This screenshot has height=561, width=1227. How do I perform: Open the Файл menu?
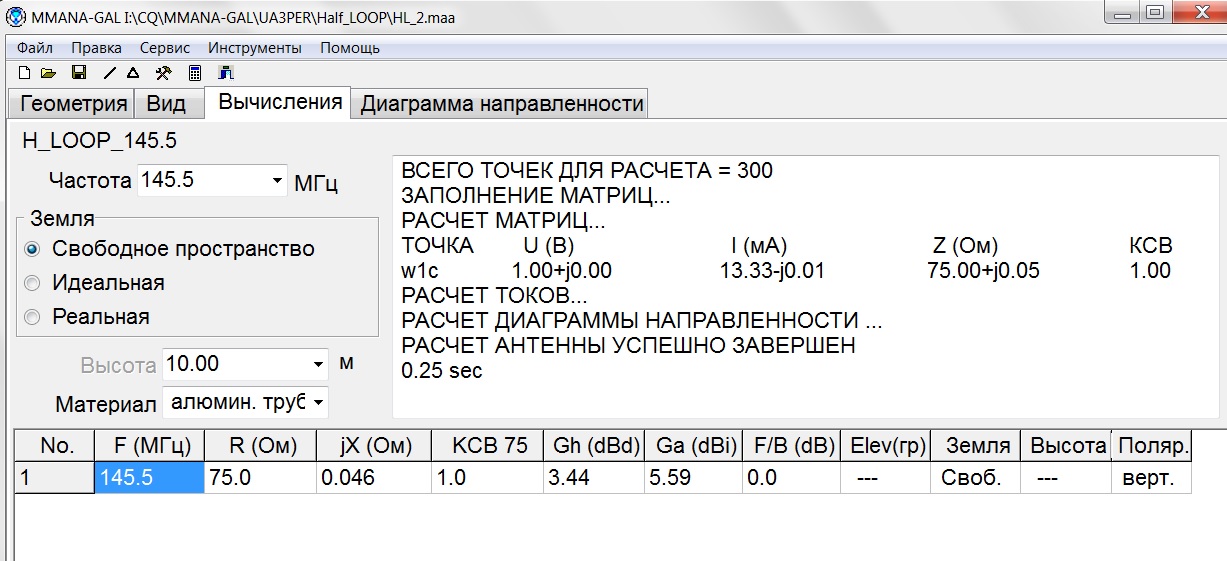click(35, 48)
